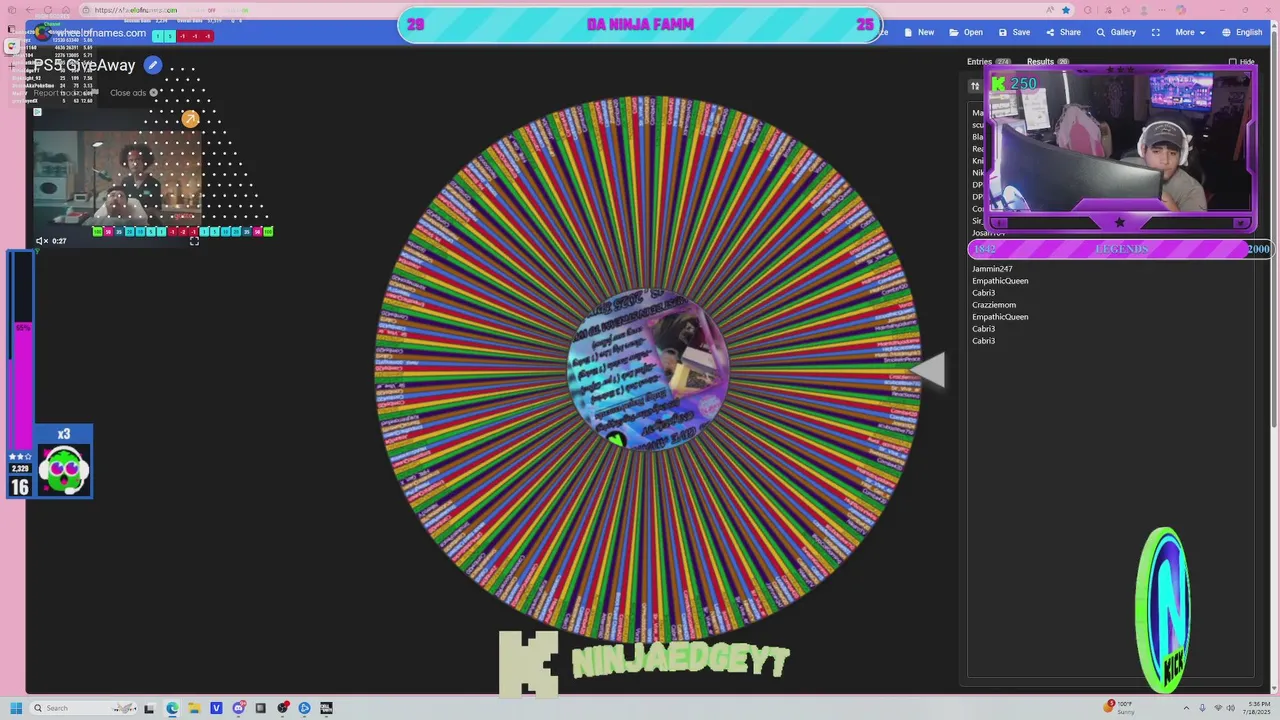This screenshot has height=720, width=1280.
Task: Open the weather widget in the system tray
Action: click(1120, 708)
